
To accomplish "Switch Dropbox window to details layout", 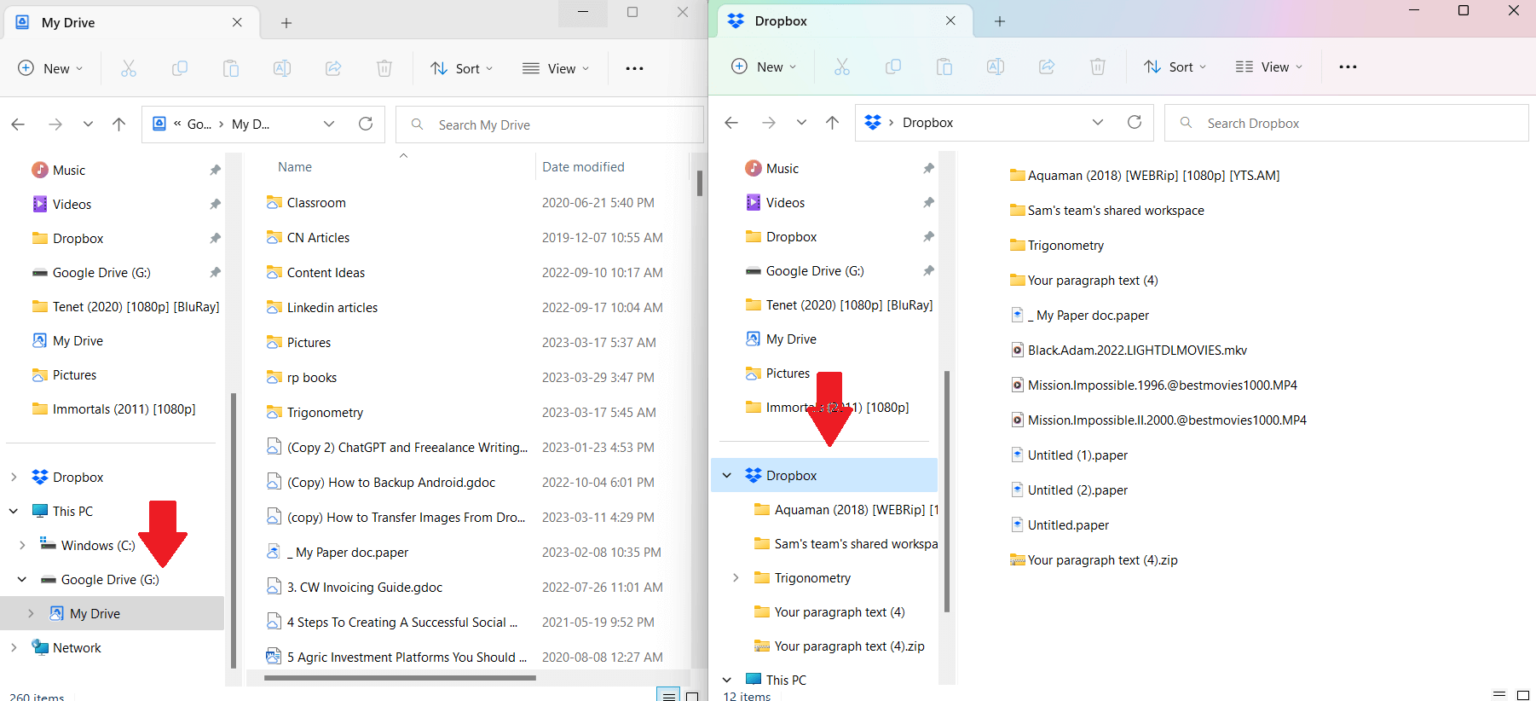I will pos(1500,694).
